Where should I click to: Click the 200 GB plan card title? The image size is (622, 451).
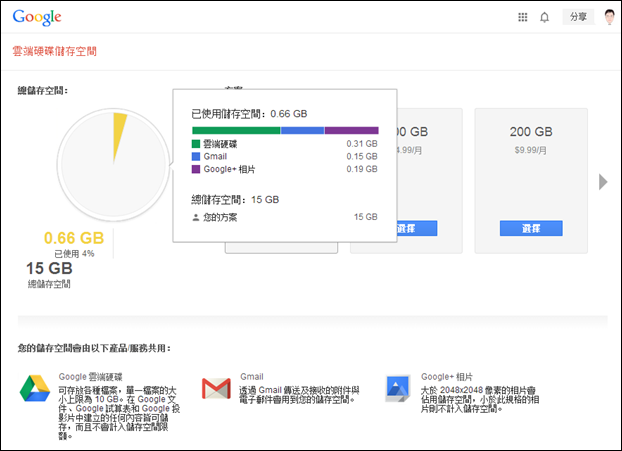tap(531, 132)
